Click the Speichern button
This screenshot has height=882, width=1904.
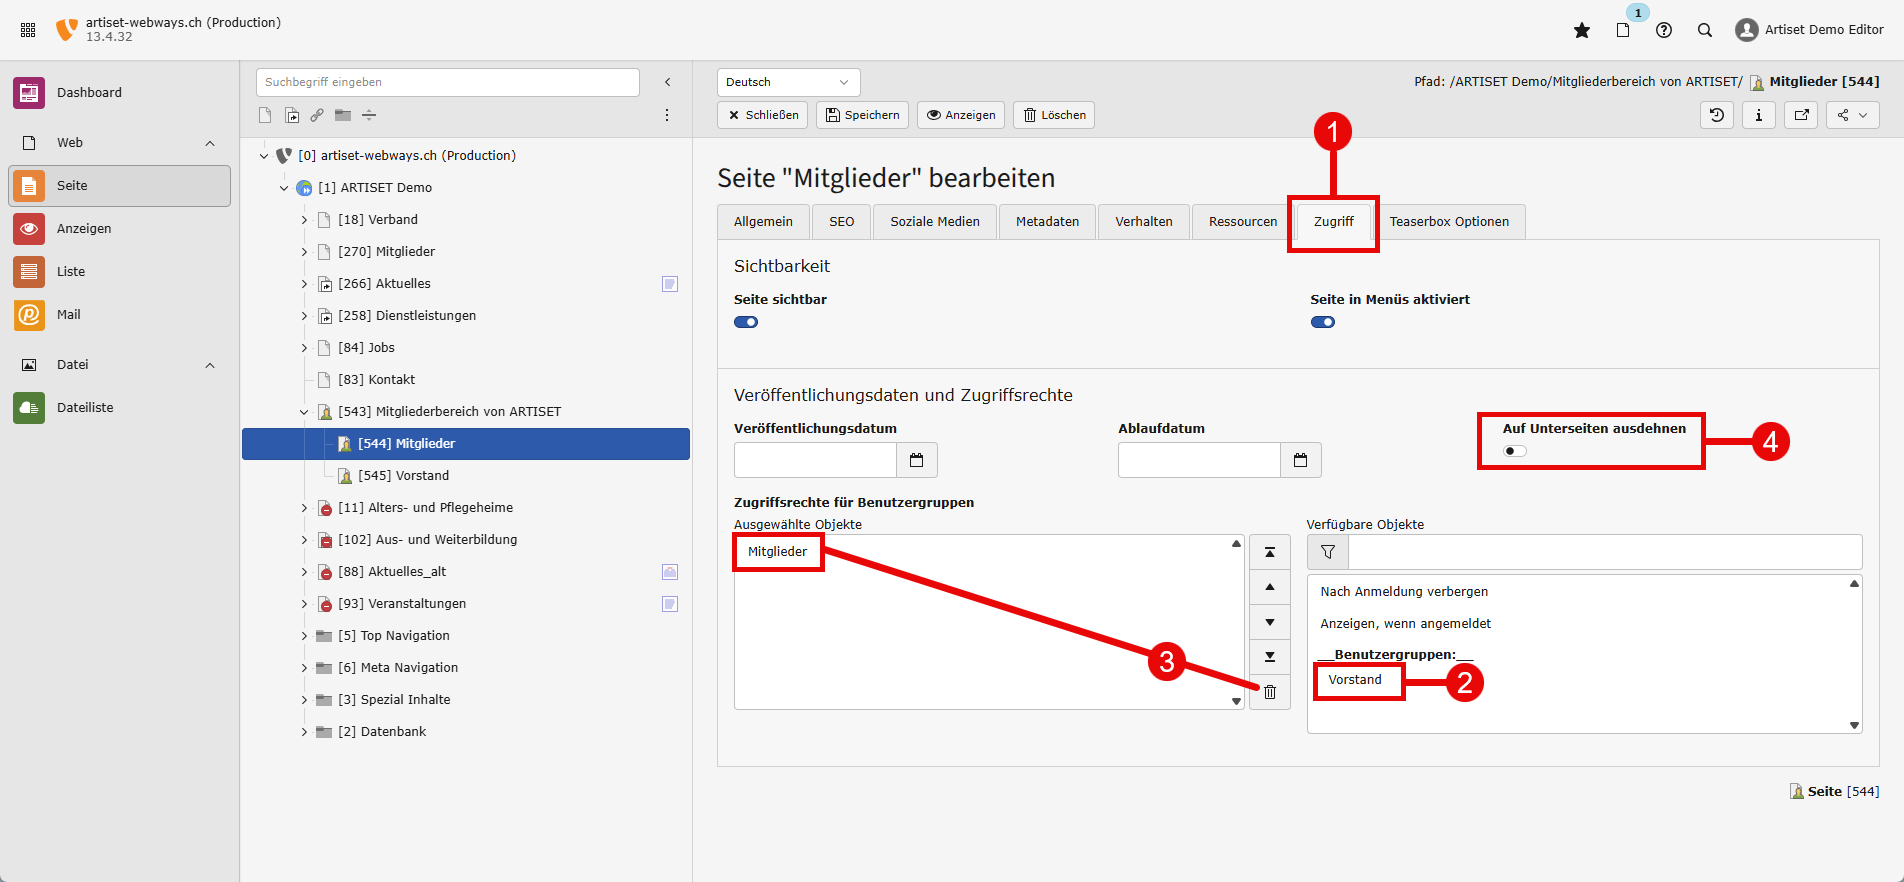point(862,115)
